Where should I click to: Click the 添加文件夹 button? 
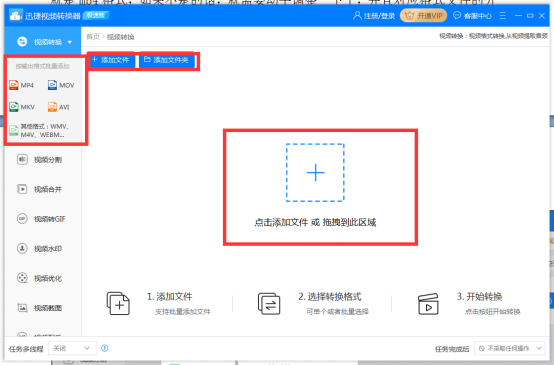click(x=166, y=60)
